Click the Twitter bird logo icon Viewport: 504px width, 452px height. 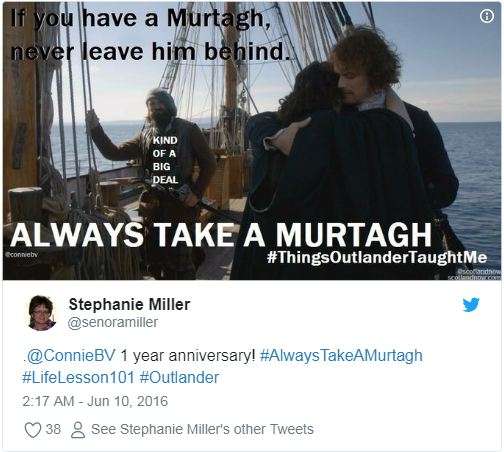point(471,304)
